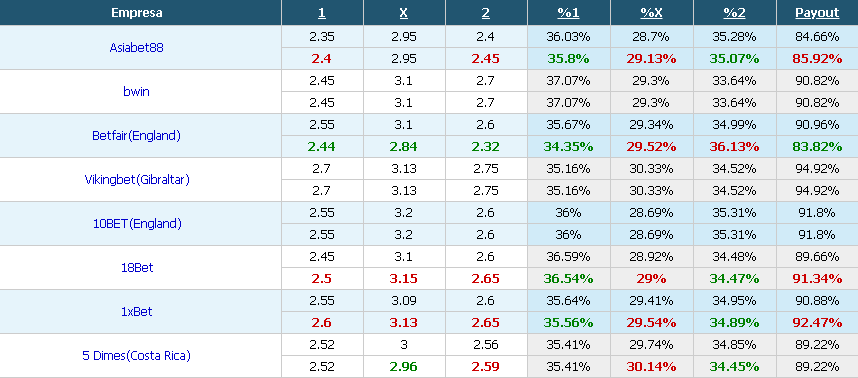Sort table by %2 header
Image resolution: width=858 pixels, height=378 pixels.
click(x=734, y=13)
